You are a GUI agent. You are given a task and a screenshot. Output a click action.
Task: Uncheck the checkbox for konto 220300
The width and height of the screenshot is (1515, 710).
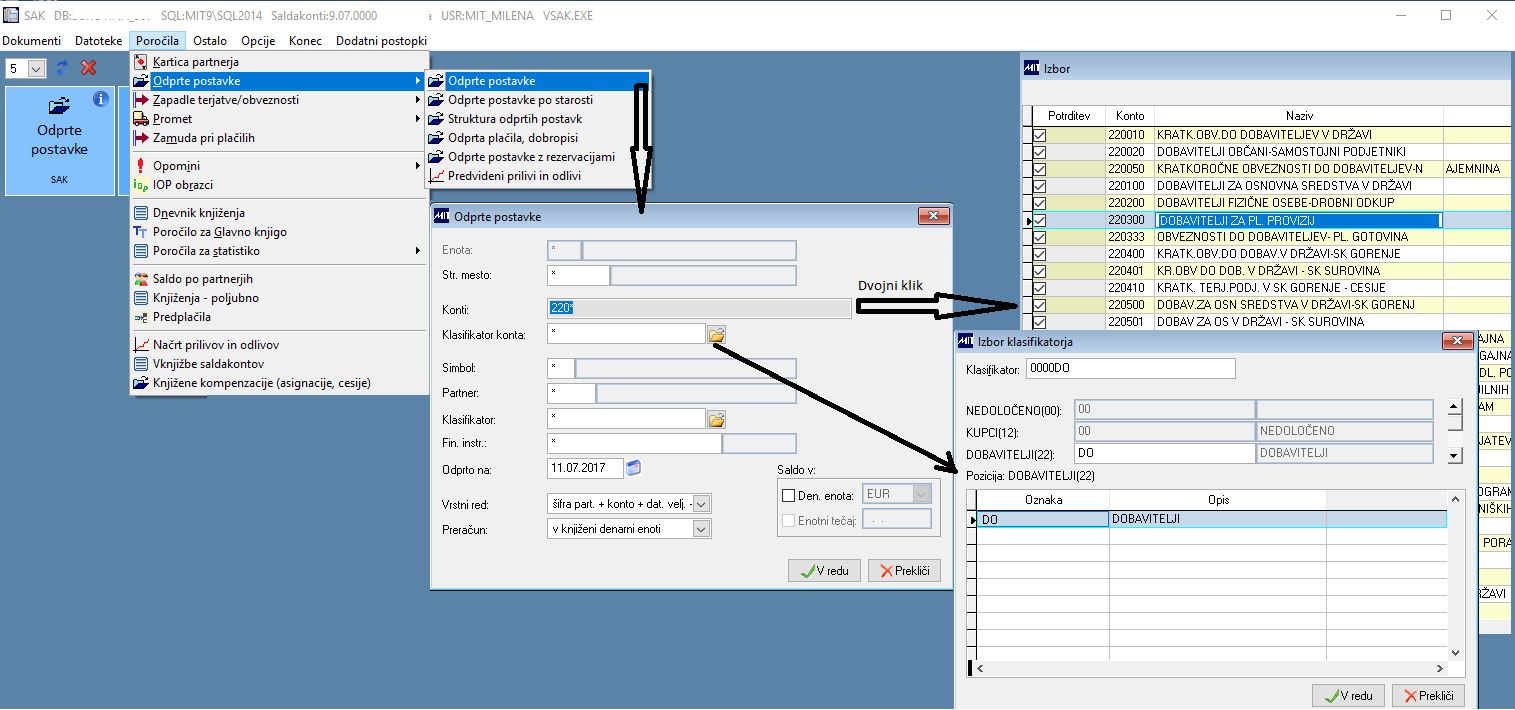pyautogui.click(x=1039, y=220)
